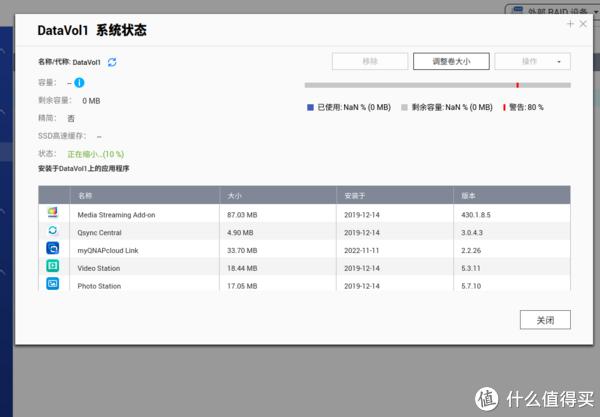Viewport: 600px width, 417px height.
Task: Click version 5.3.11 cell
Action: pyautogui.click(x=471, y=268)
